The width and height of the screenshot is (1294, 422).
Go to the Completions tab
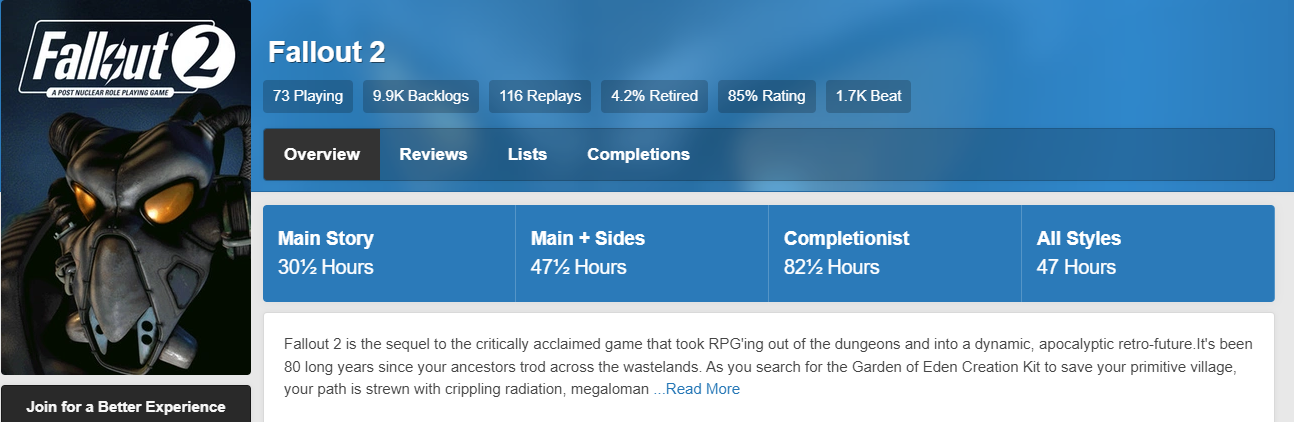click(638, 154)
